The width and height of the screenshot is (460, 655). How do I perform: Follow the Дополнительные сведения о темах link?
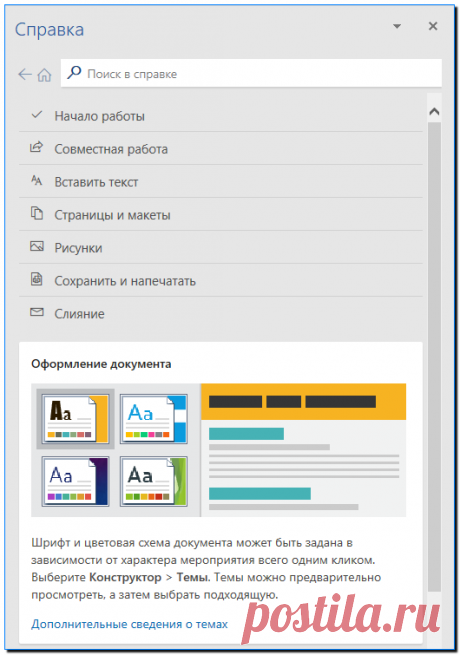(x=130, y=624)
